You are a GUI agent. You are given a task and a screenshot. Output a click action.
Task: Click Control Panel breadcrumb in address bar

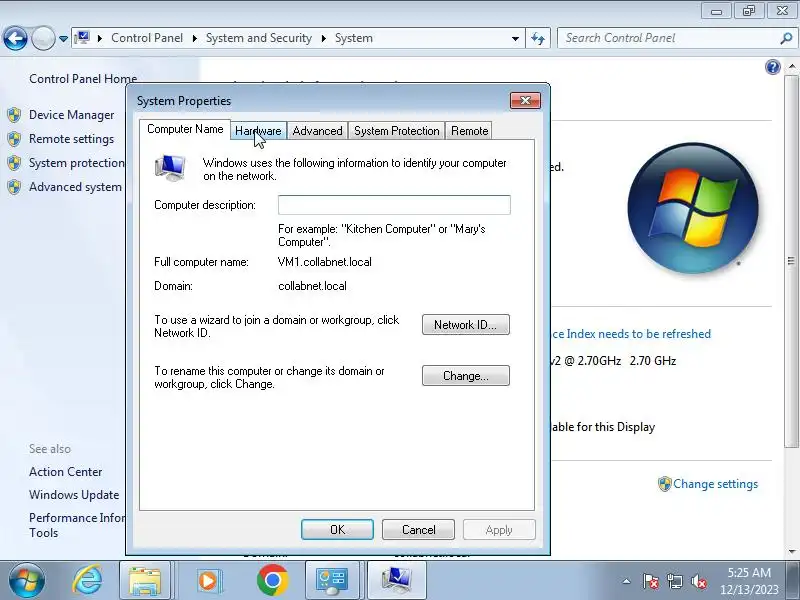pos(147,38)
